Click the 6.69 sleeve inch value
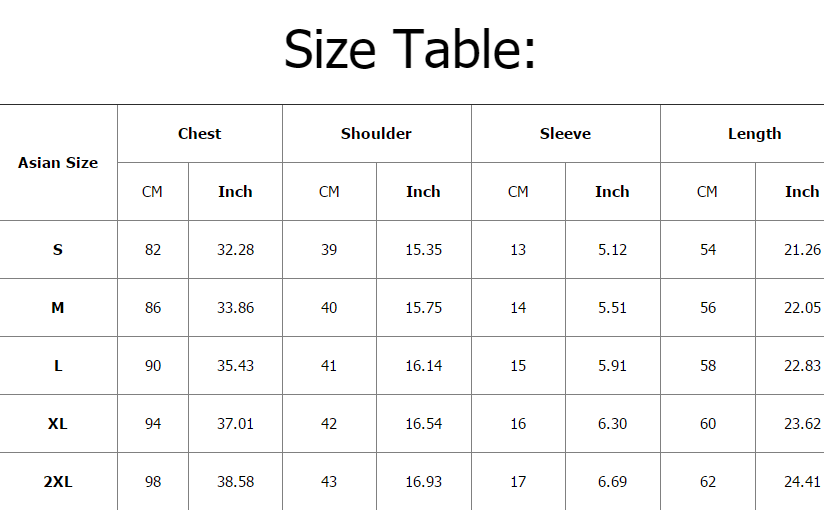 coord(612,482)
